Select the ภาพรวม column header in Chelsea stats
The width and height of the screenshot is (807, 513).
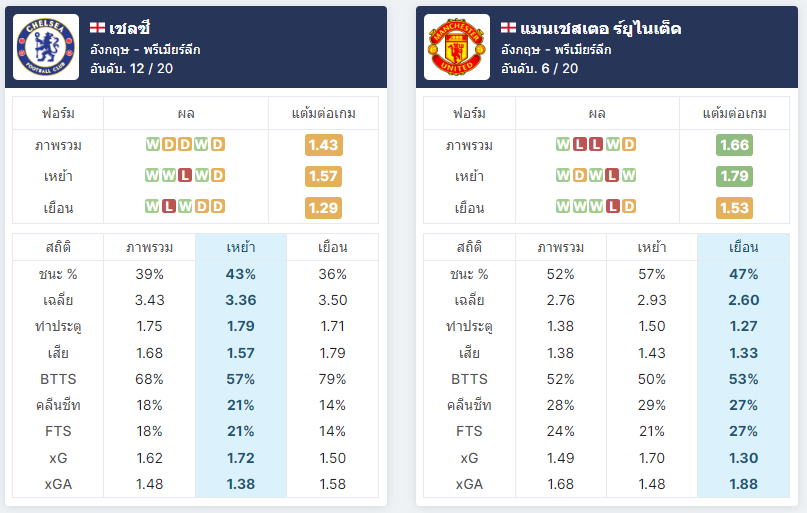pyautogui.click(x=150, y=247)
